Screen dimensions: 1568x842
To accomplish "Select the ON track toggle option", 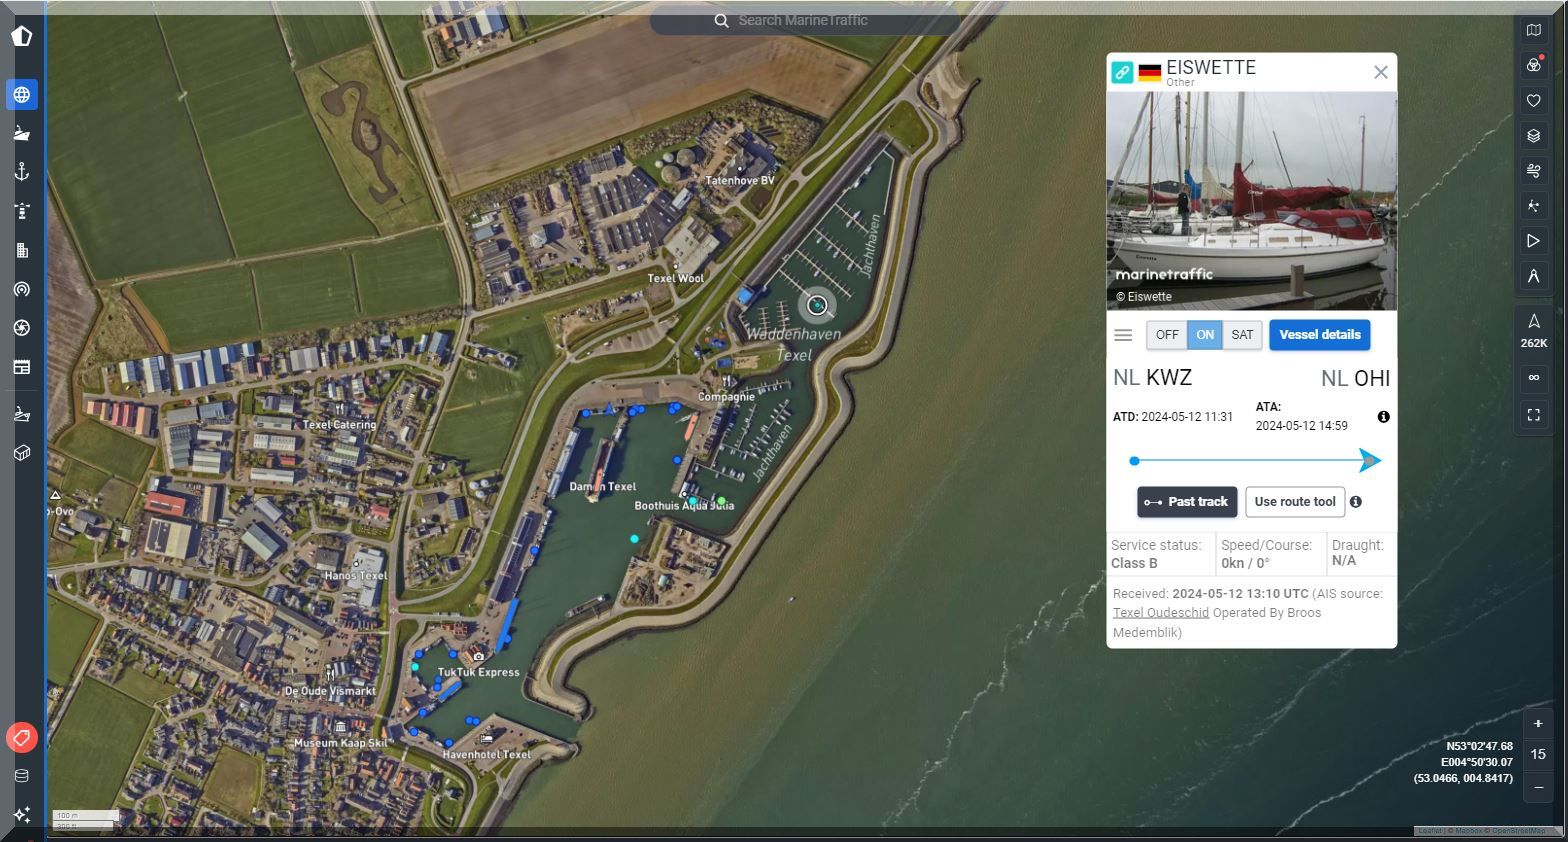I will (1205, 335).
